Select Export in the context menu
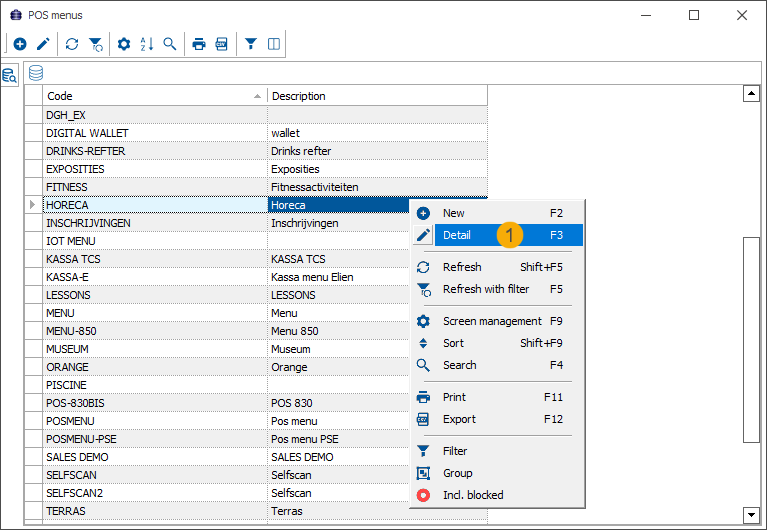 pyautogui.click(x=459, y=419)
